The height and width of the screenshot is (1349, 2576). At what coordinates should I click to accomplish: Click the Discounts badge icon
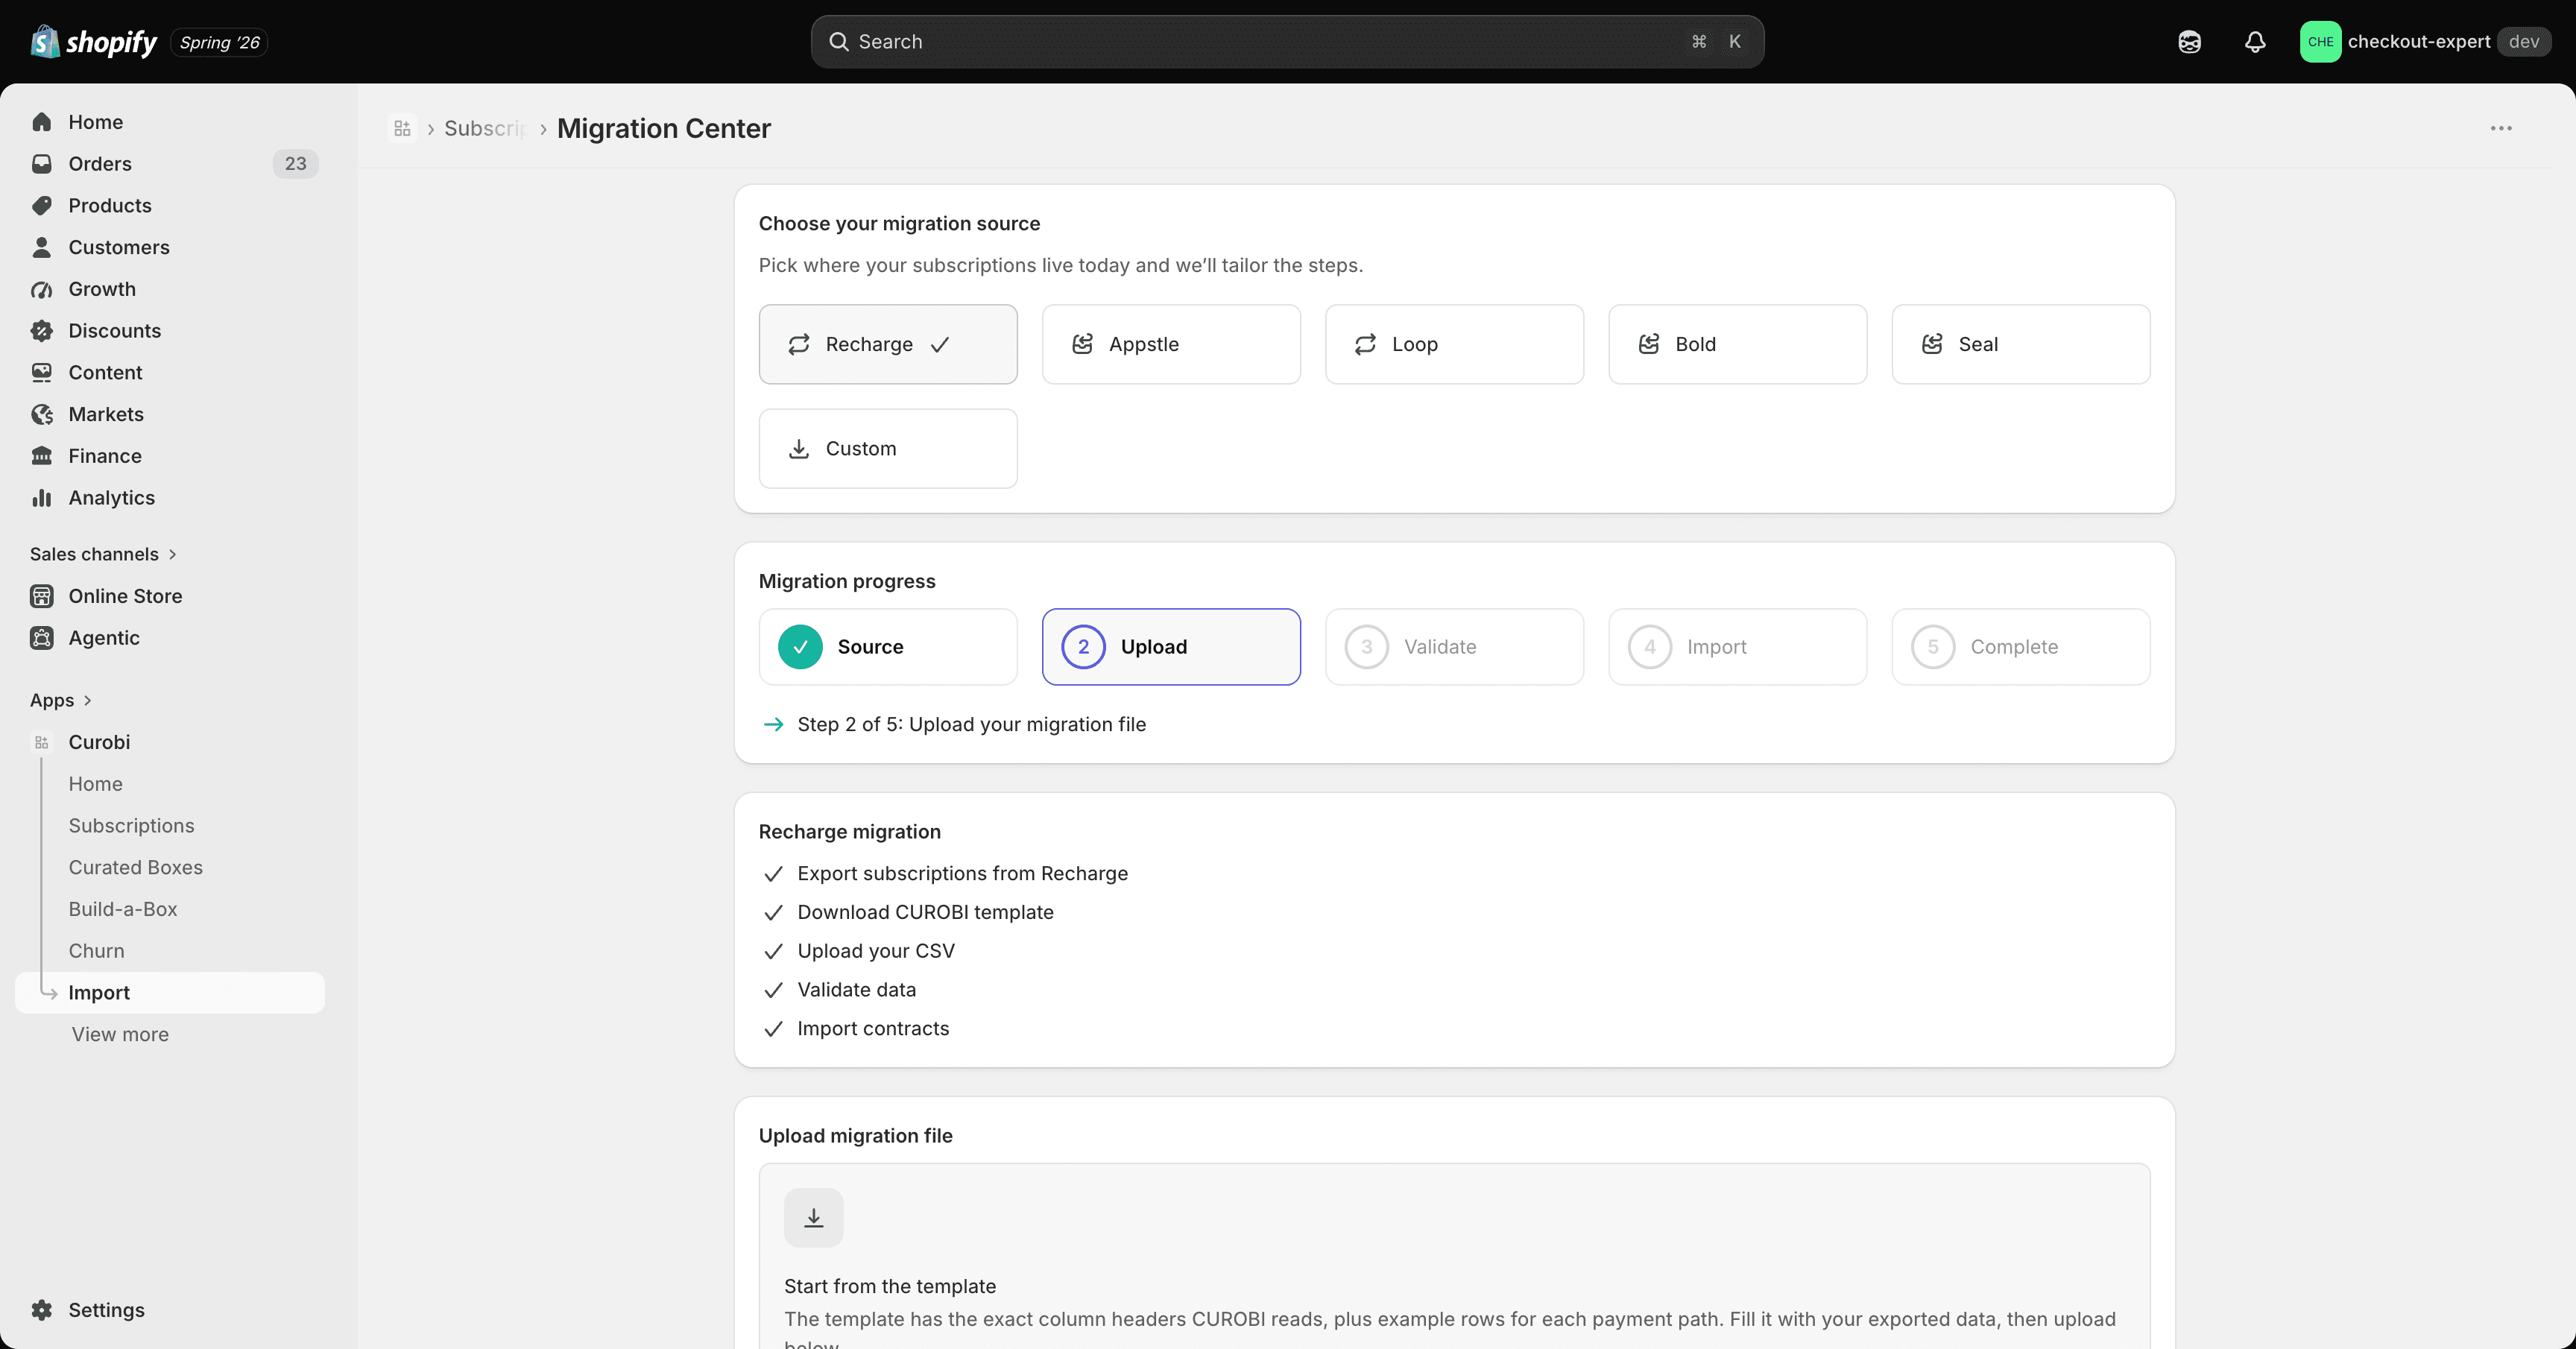[x=41, y=331]
